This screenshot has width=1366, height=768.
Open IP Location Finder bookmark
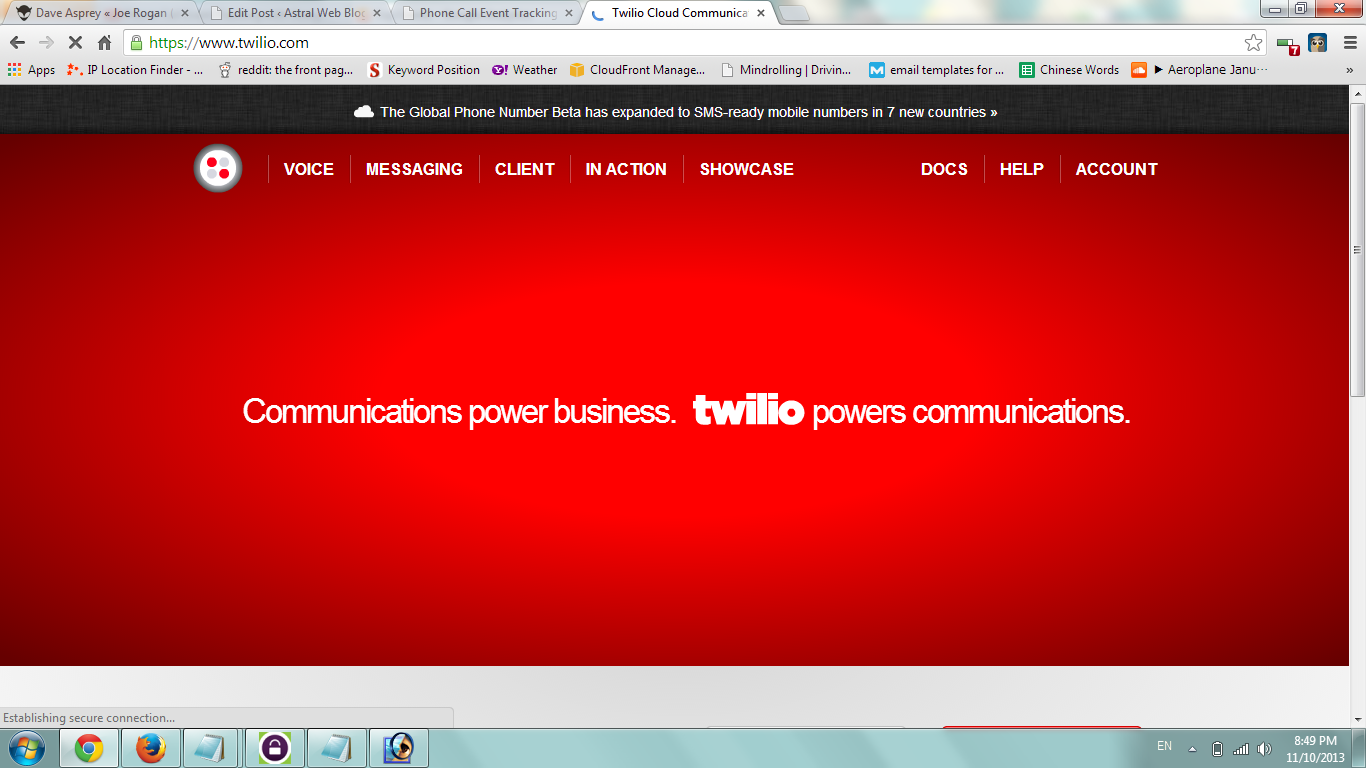pos(134,70)
